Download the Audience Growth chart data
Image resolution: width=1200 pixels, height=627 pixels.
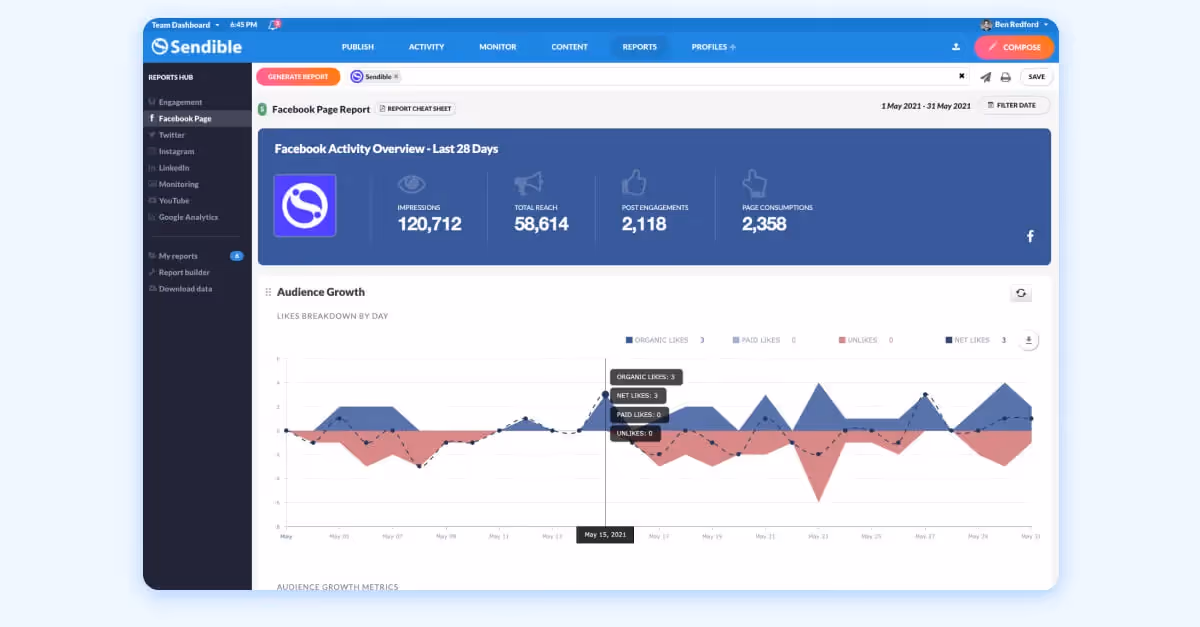[x=1028, y=340]
